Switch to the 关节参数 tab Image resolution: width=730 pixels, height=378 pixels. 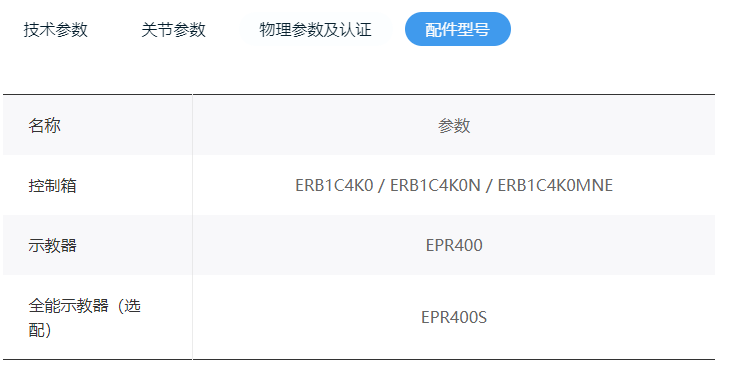(x=174, y=30)
